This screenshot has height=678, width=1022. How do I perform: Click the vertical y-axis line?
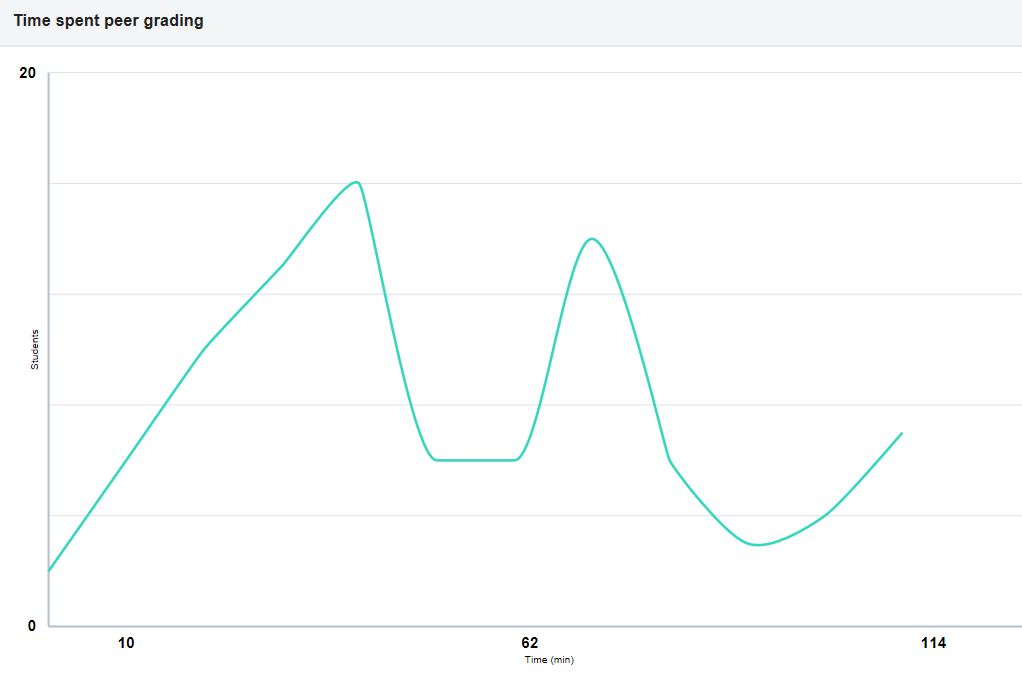[48, 349]
